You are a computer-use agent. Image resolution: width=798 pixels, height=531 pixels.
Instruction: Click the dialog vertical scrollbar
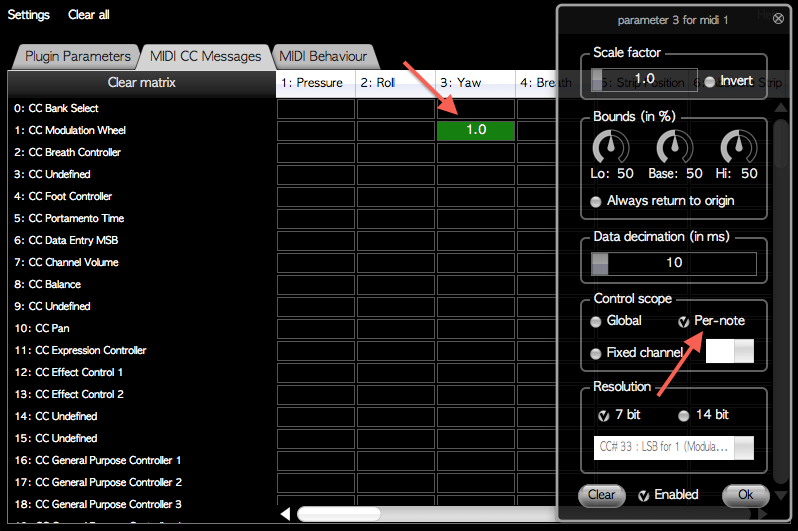(781, 300)
